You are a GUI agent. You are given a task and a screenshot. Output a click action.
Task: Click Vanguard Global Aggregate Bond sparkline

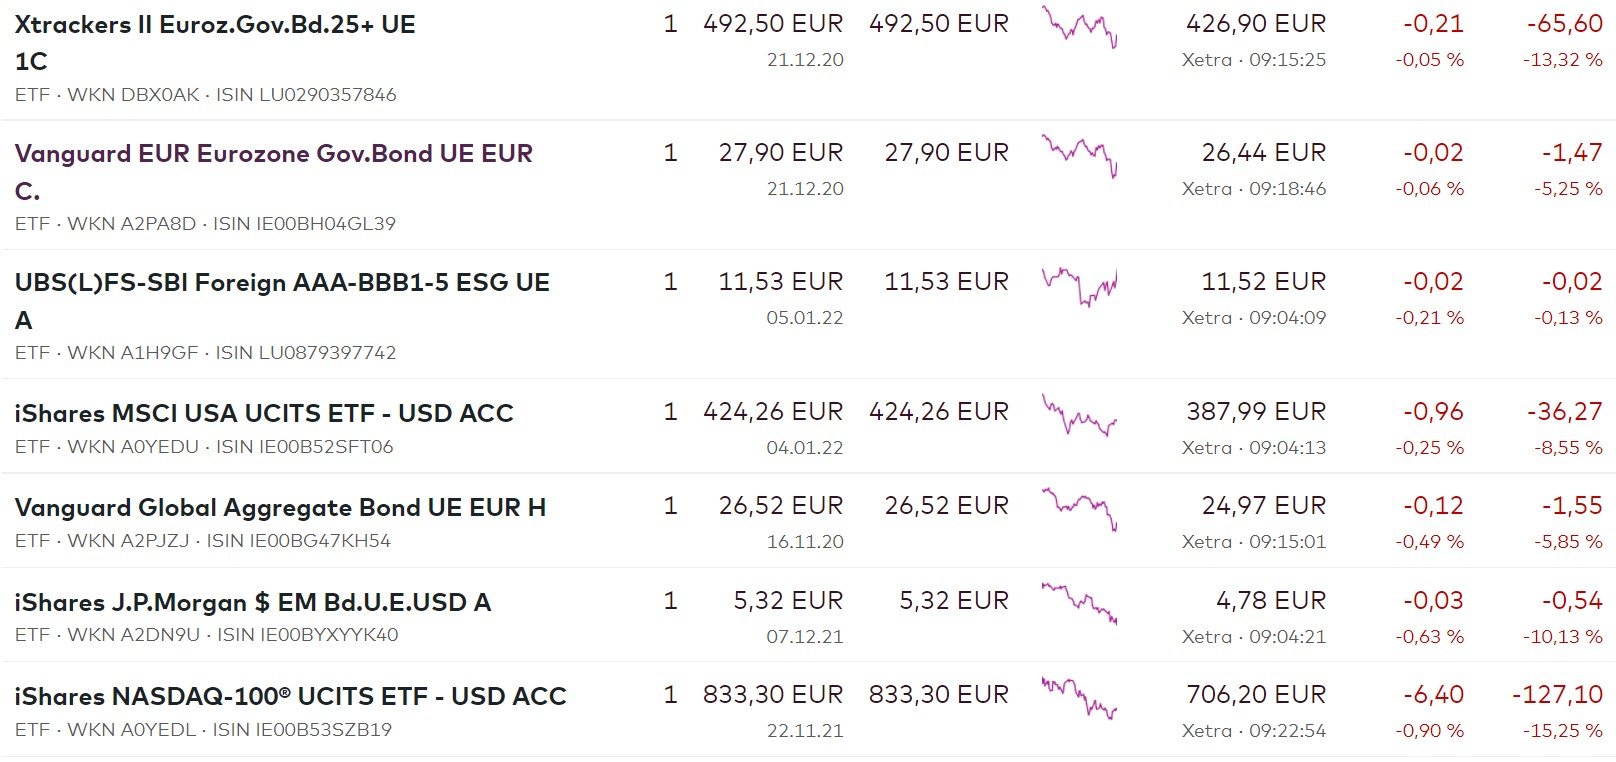click(x=1079, y=509)
